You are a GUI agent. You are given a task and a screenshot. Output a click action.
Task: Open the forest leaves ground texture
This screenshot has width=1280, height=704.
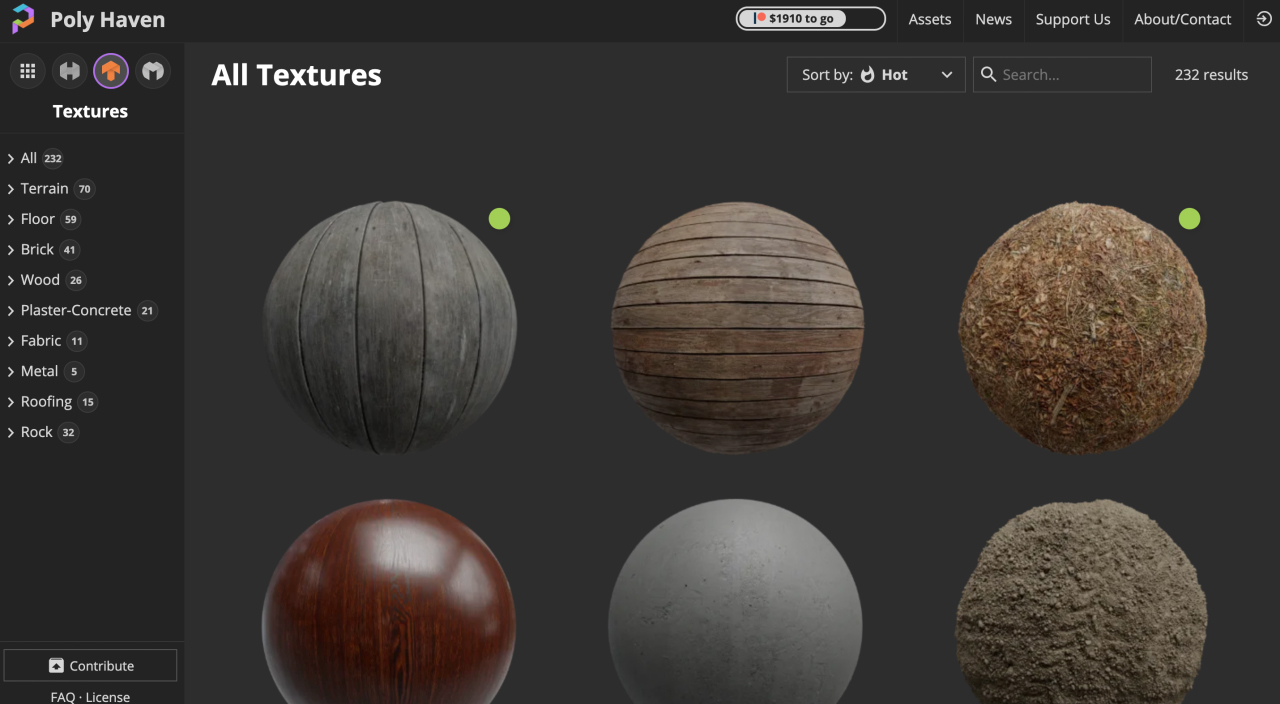pos(1083,327)
